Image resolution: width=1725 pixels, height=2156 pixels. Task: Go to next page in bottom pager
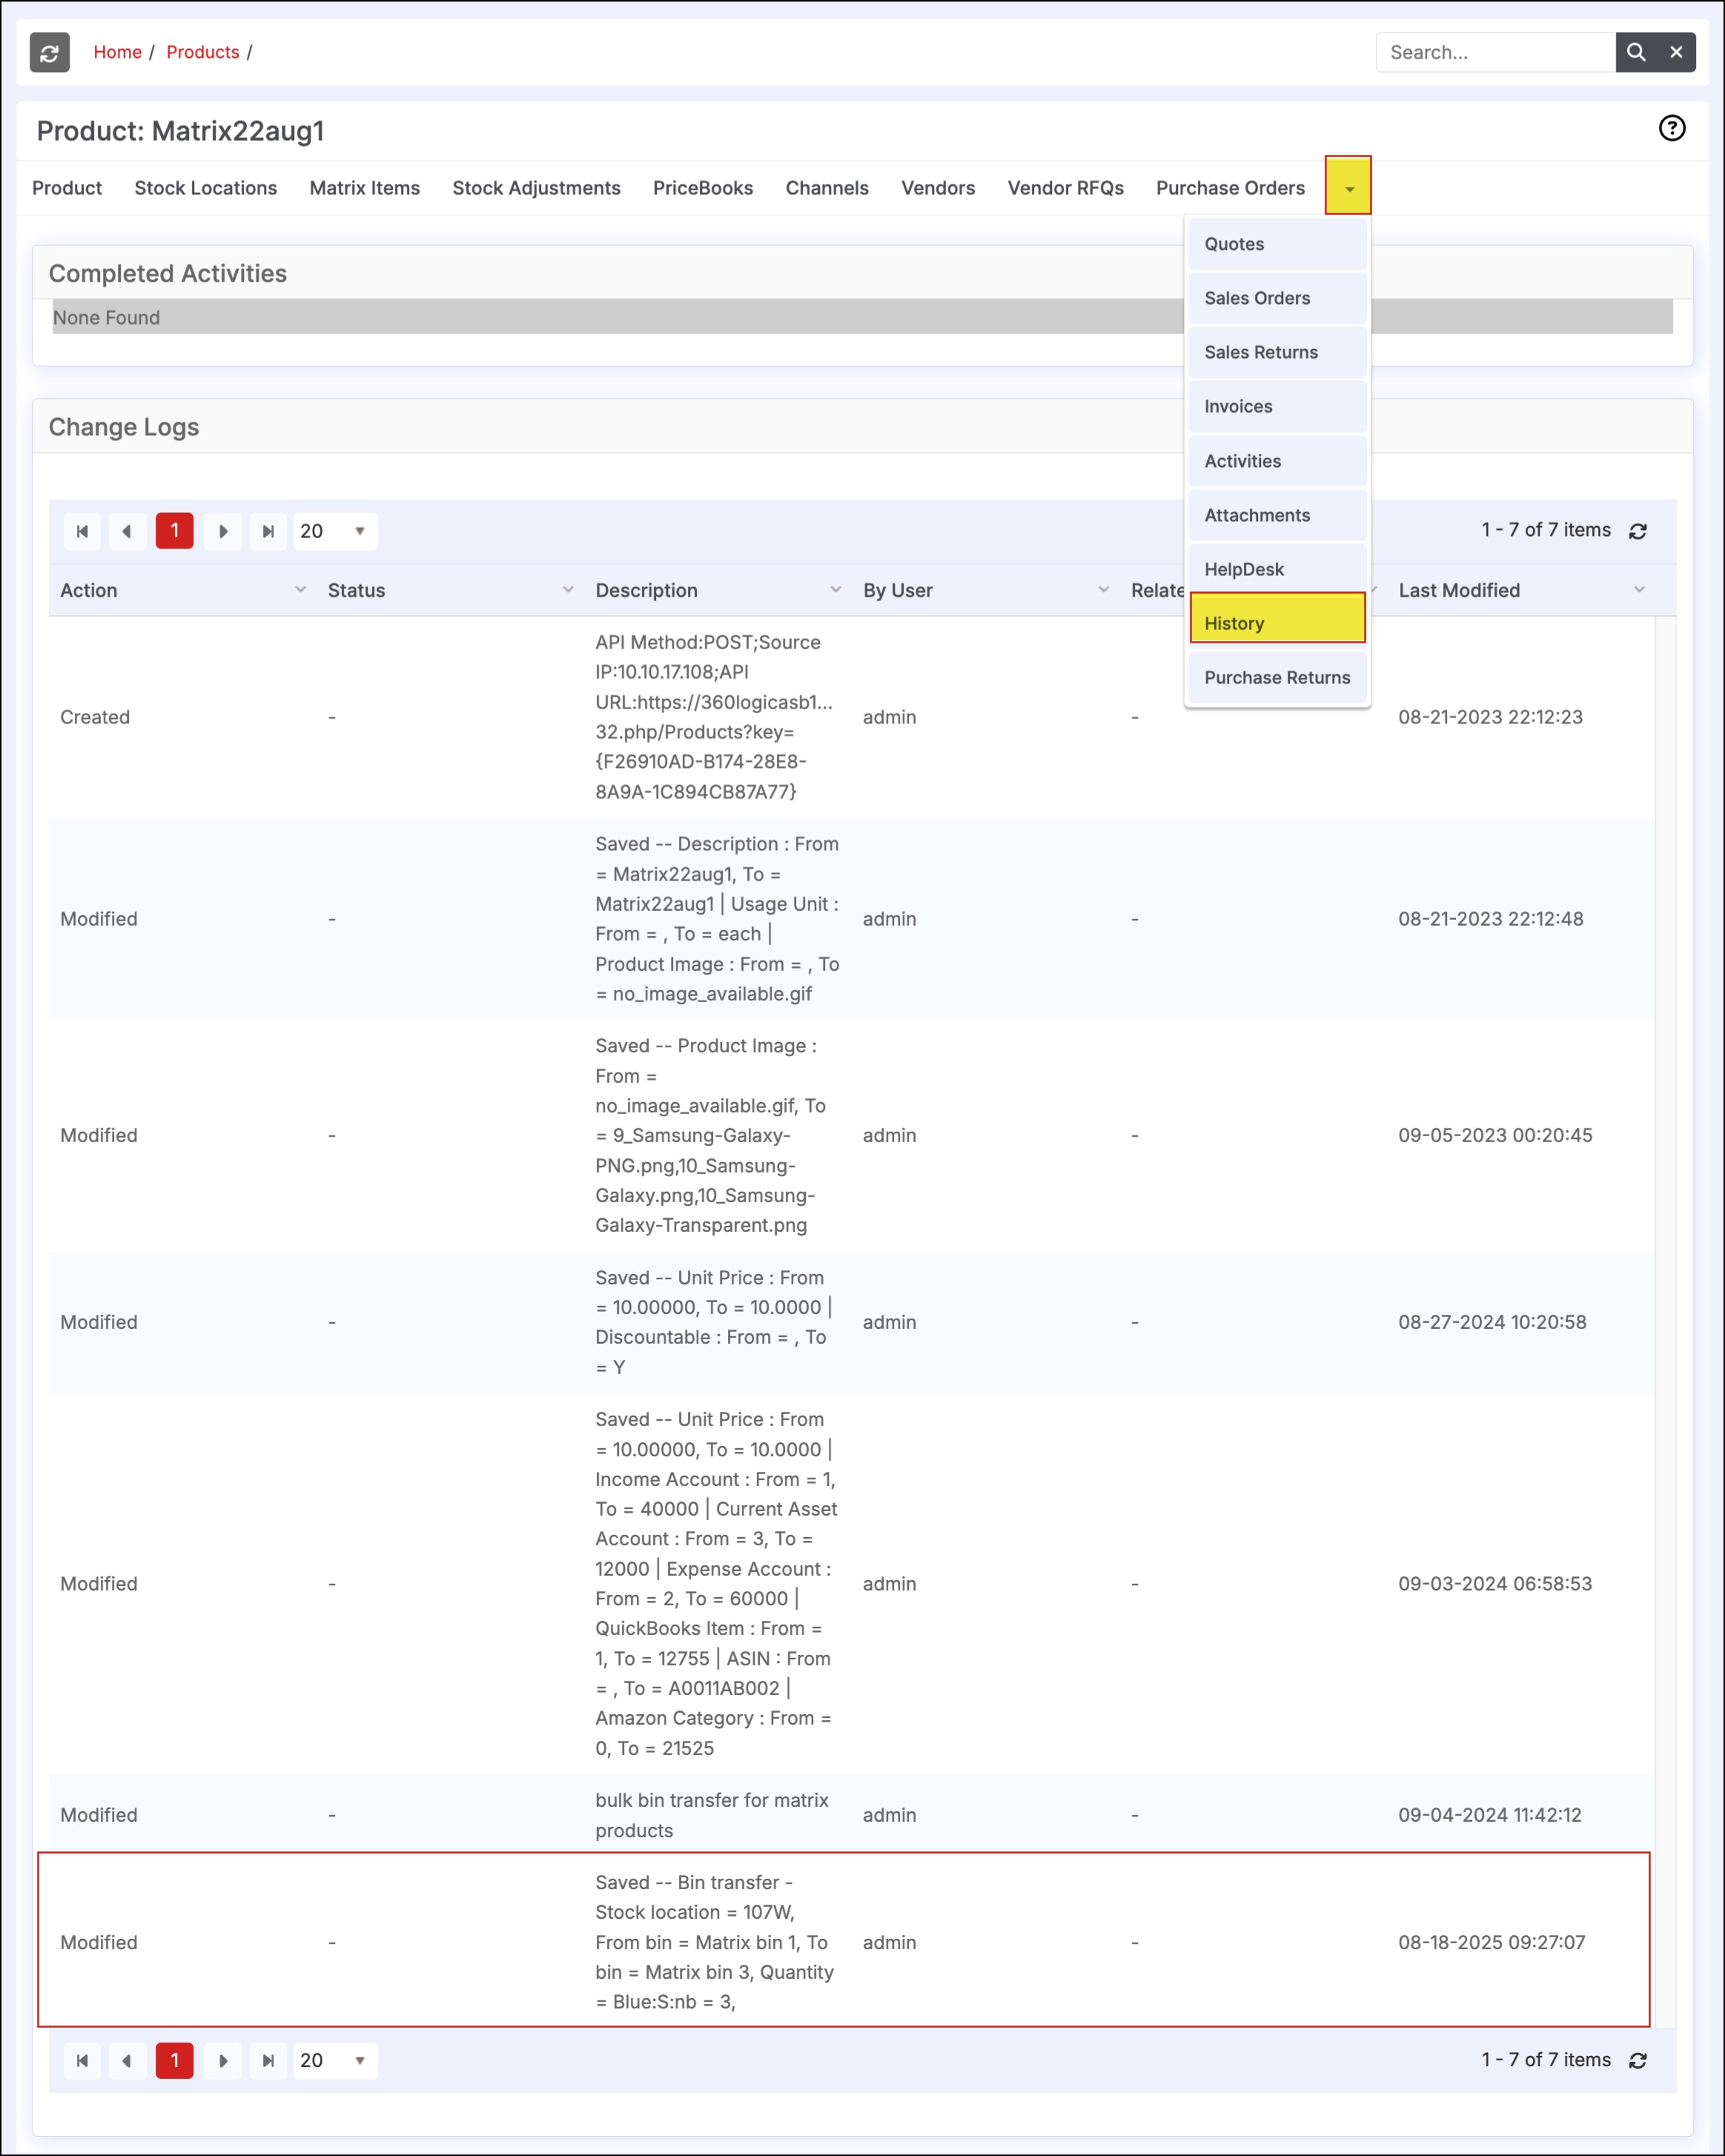[223, 2060]
